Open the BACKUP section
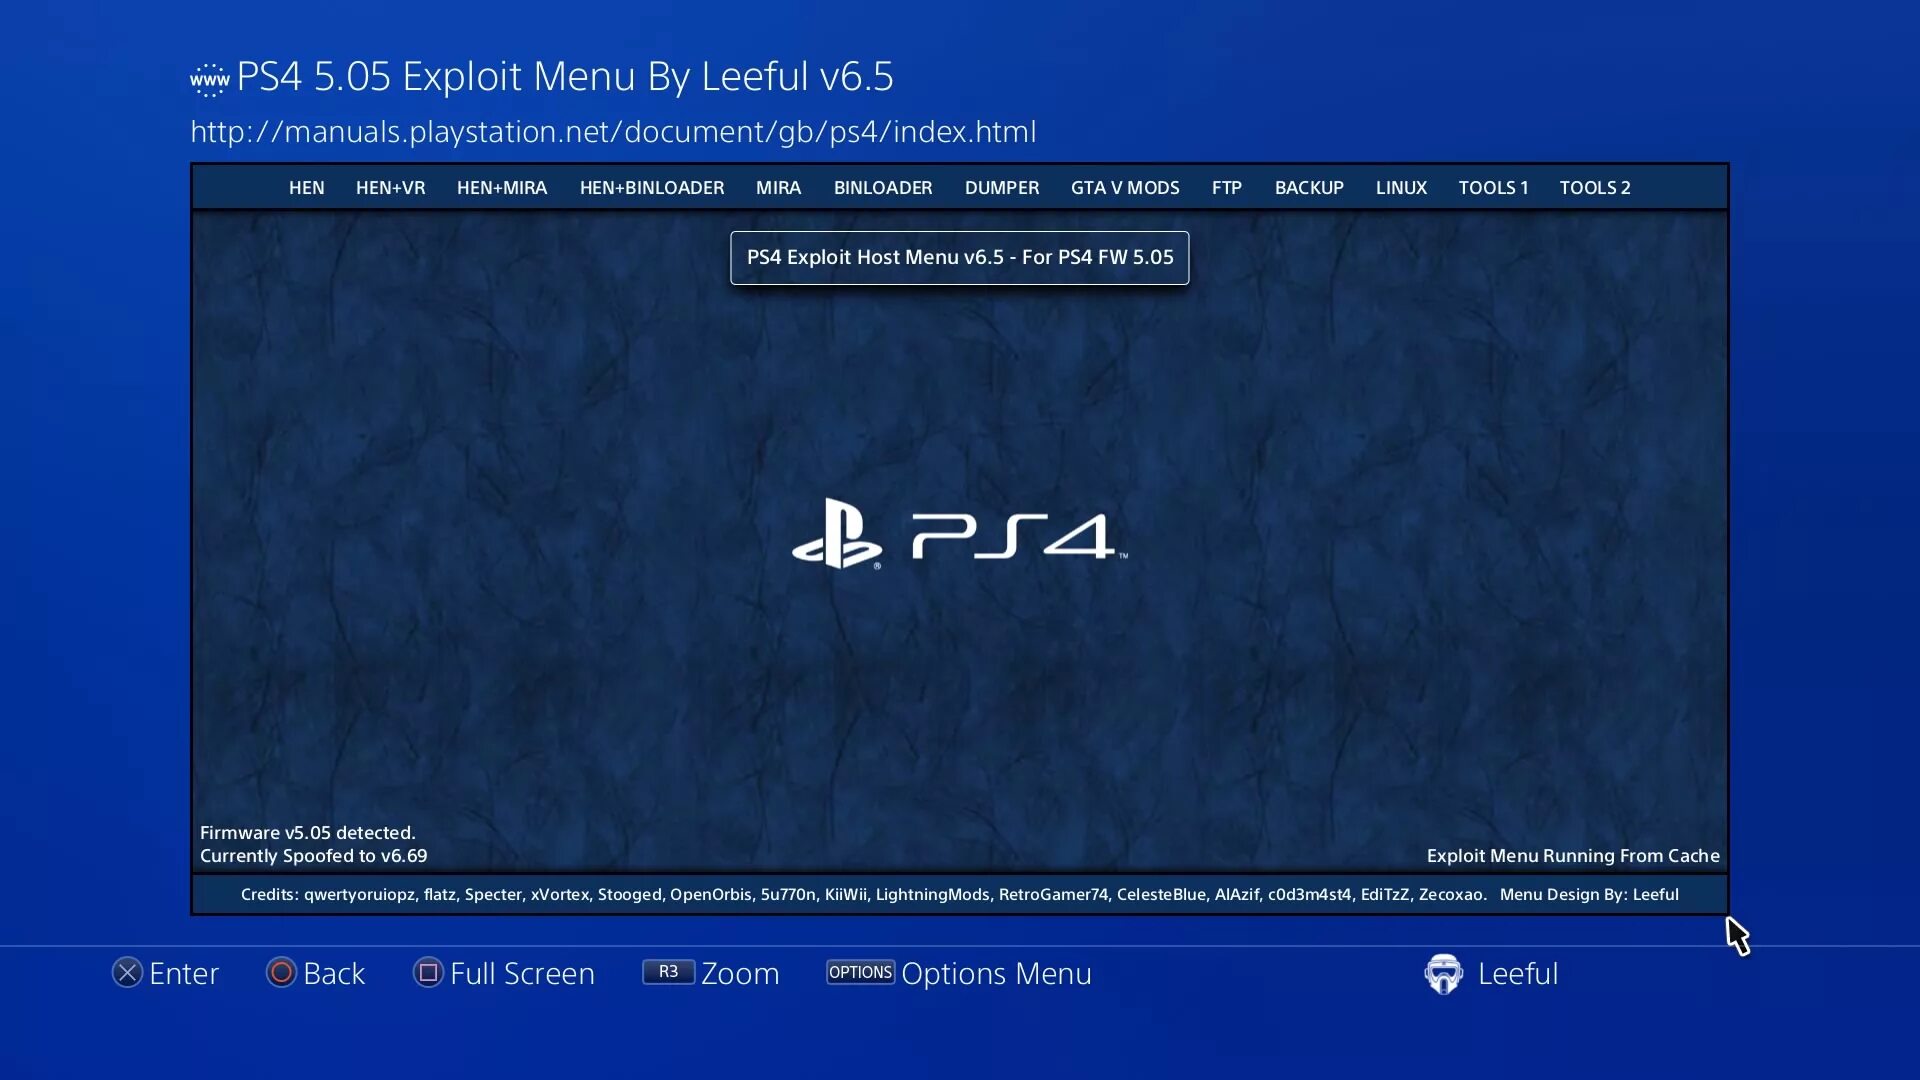This screenshot has height=1080, width=1920. coord(1309,187)
